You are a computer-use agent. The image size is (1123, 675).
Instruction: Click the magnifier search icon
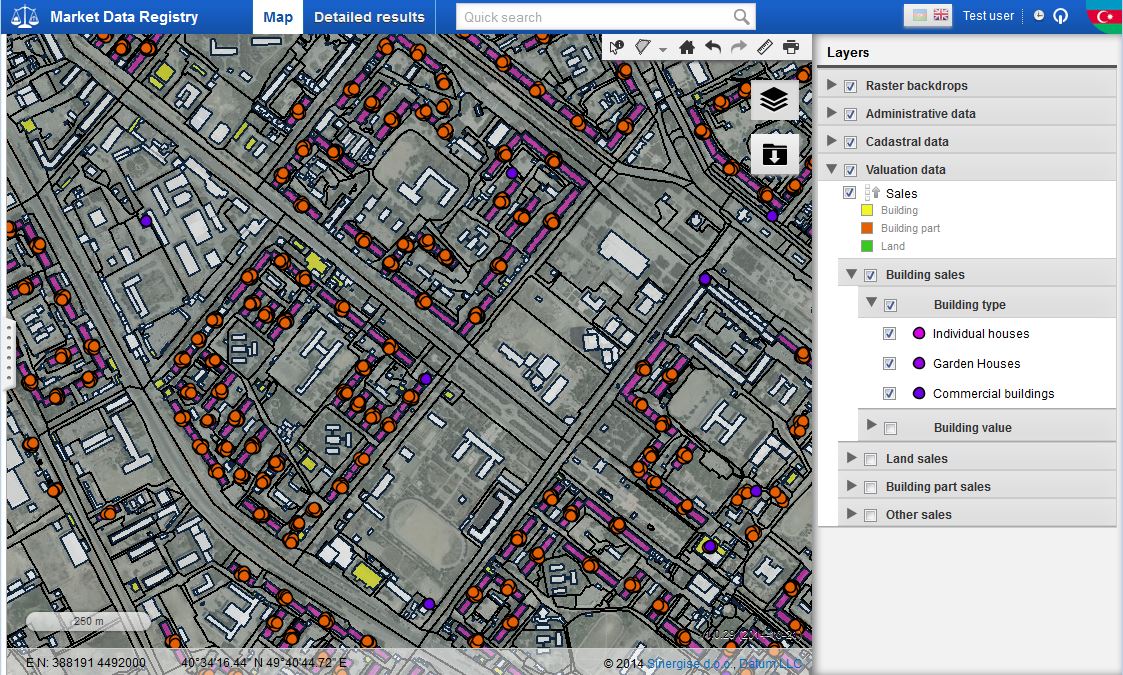point(741,16)
